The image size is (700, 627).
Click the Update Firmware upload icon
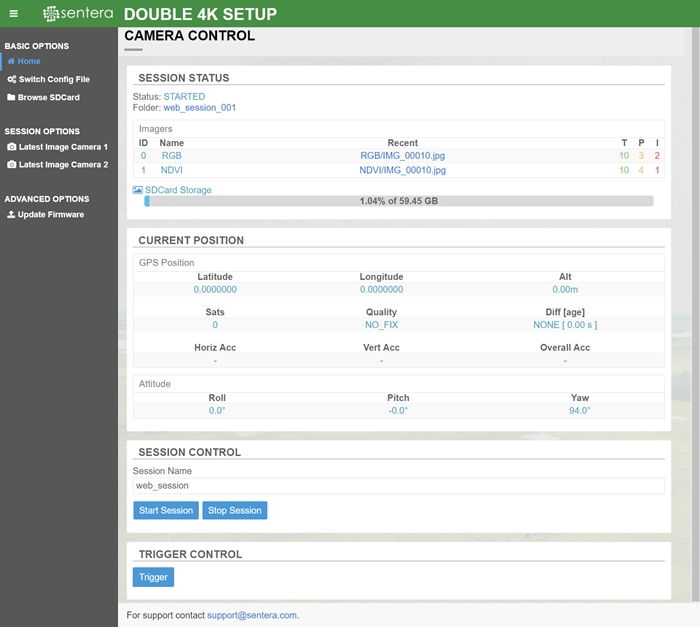[11, 215]
